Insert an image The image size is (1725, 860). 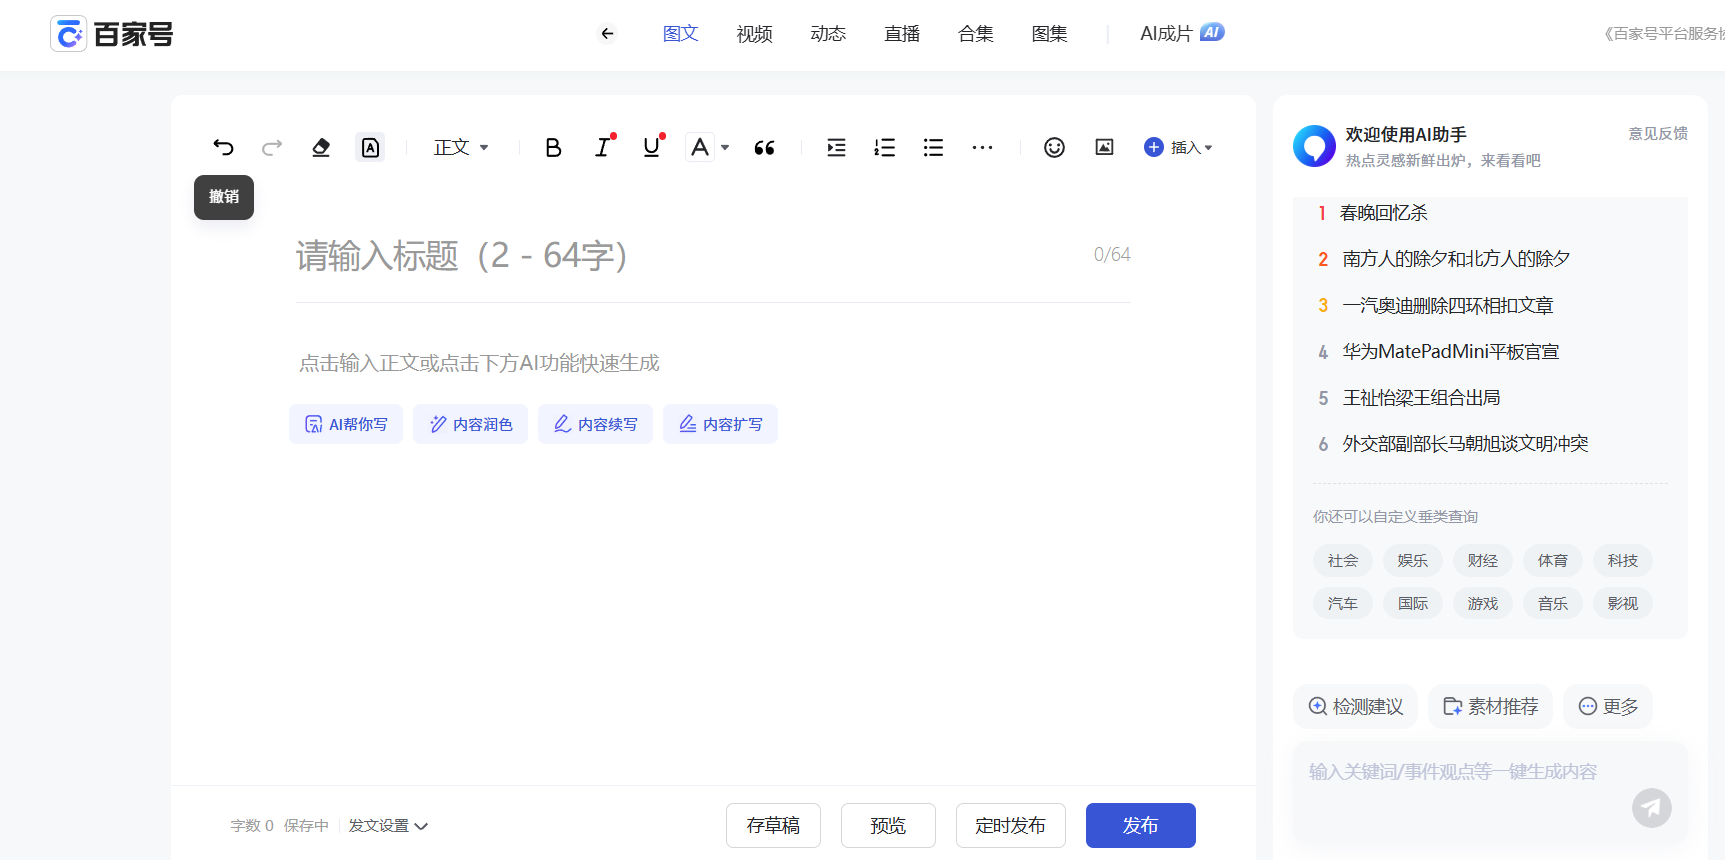[1104, 148]
